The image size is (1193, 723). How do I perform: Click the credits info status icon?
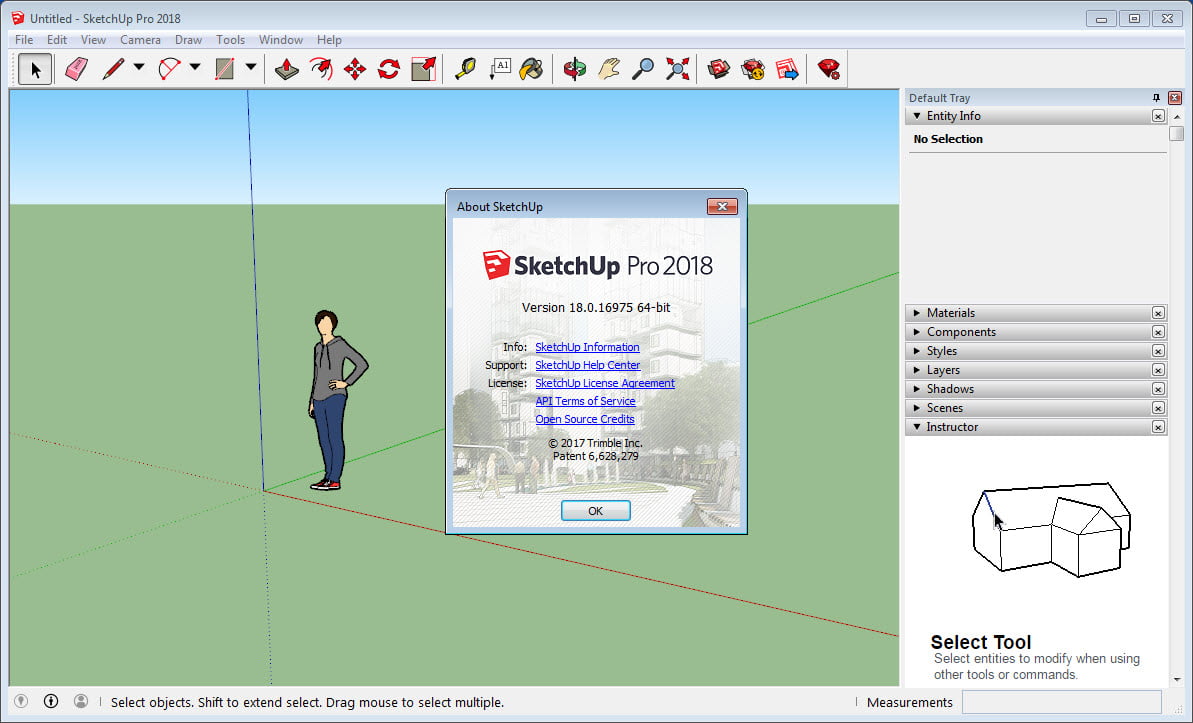pyautogui.click(x=51, y=702)
